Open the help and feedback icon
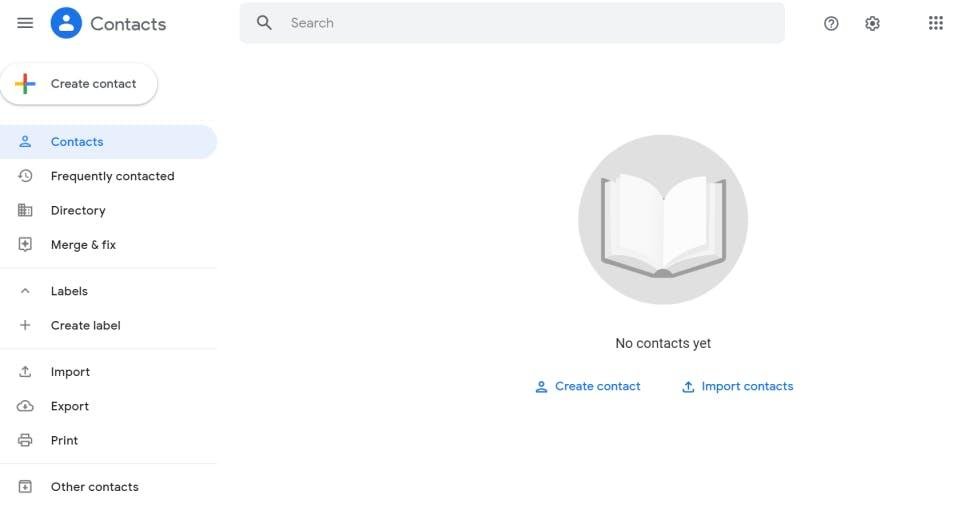This screenshot has height=507, width=960. pyautogui.click(x=831, y=23)
